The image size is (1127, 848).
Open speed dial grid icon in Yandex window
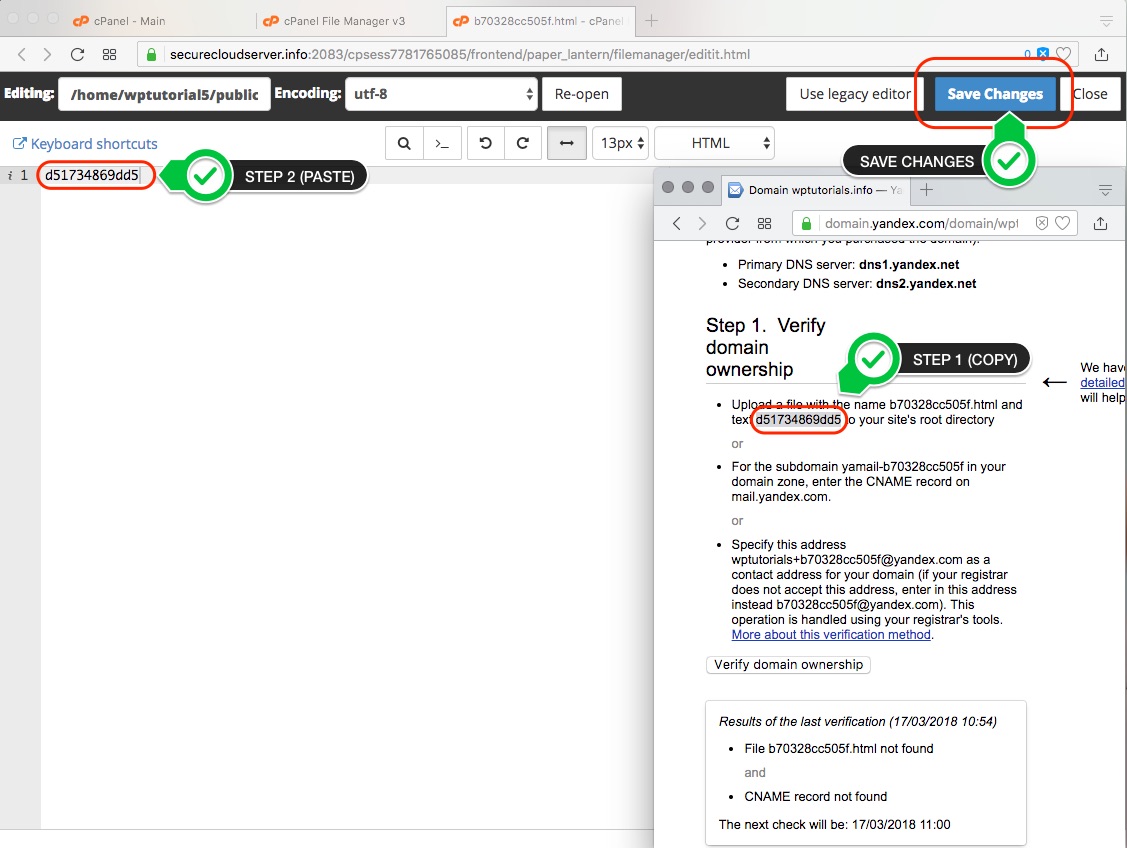(764, 223)
